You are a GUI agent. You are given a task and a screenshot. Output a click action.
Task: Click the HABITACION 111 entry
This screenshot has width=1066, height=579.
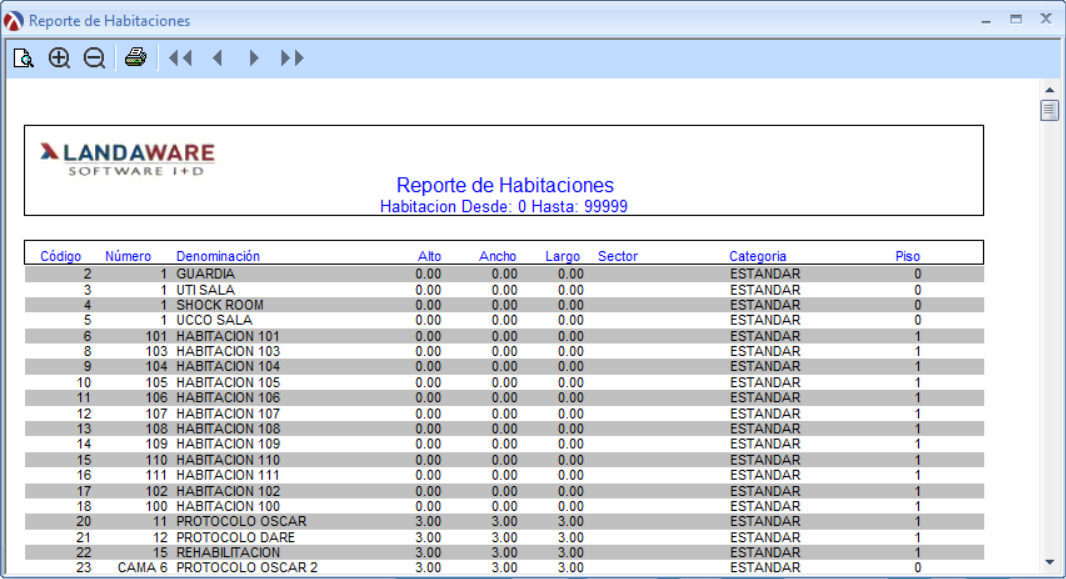[x=228, y=475]
